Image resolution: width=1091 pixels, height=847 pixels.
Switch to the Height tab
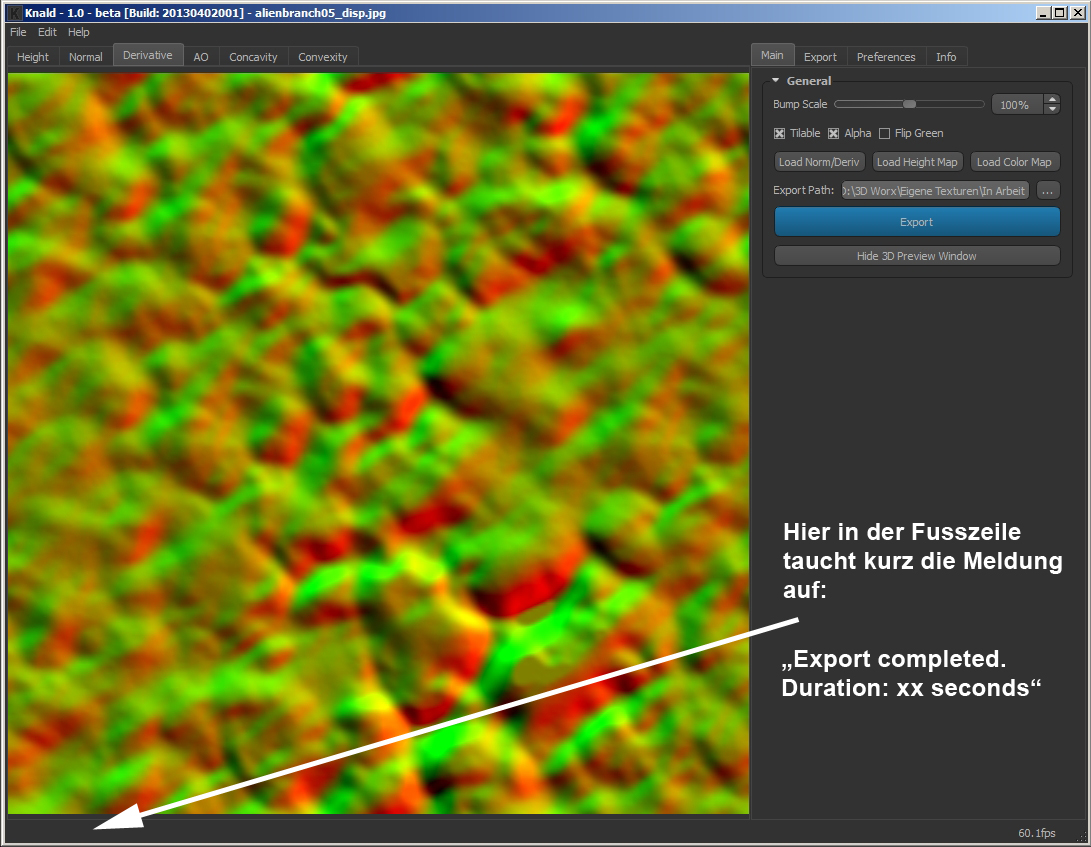33,57
